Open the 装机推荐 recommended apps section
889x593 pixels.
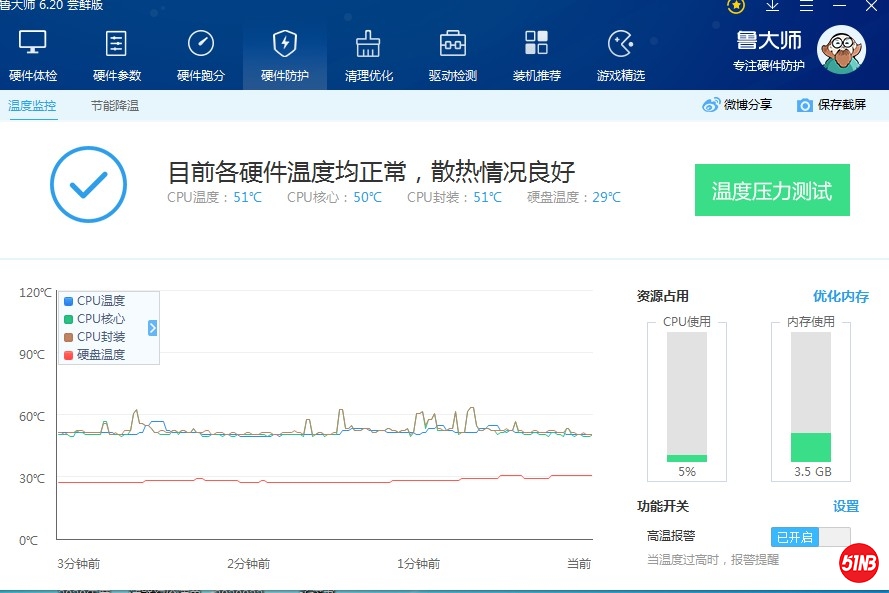click(537, 56)
